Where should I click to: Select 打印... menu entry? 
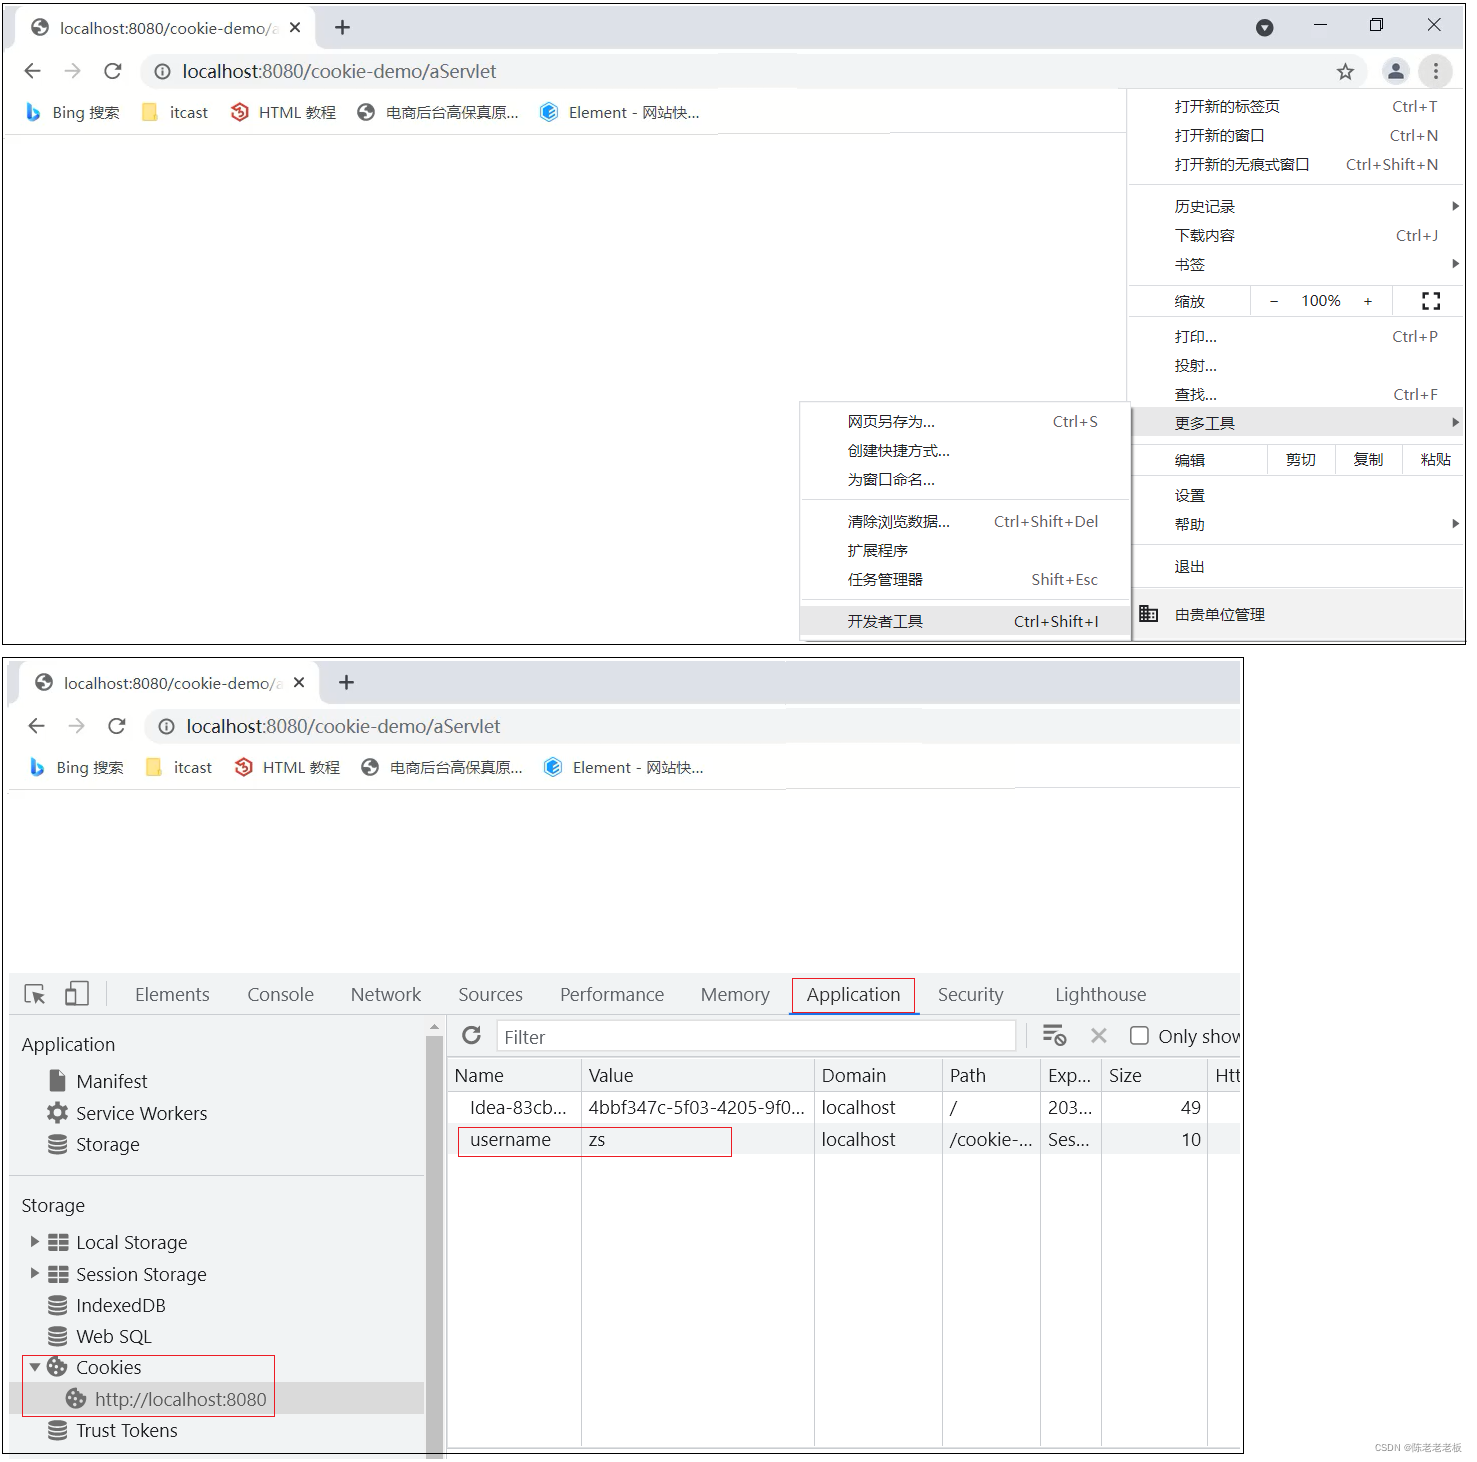point(1296,337)
